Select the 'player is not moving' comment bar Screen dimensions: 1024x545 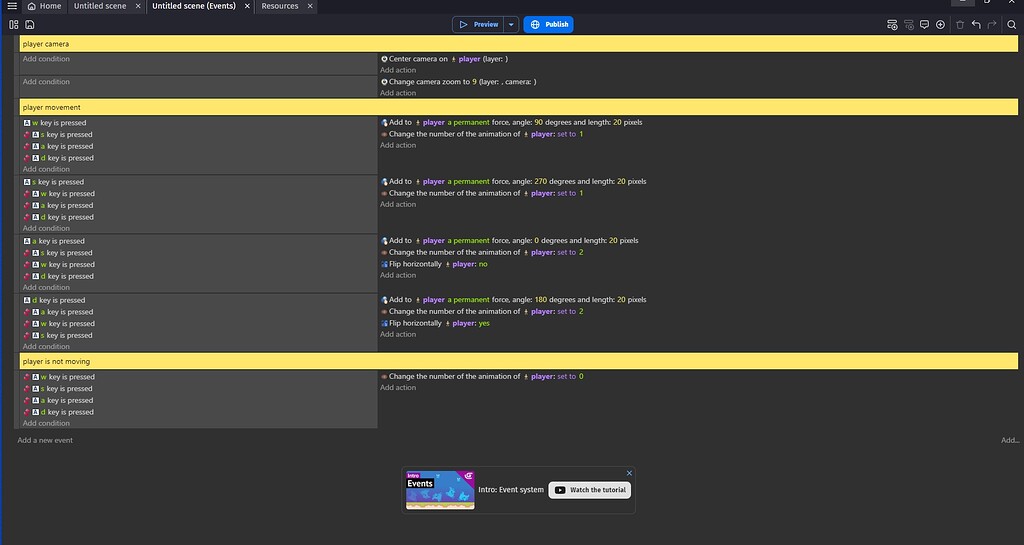point(519,362)
